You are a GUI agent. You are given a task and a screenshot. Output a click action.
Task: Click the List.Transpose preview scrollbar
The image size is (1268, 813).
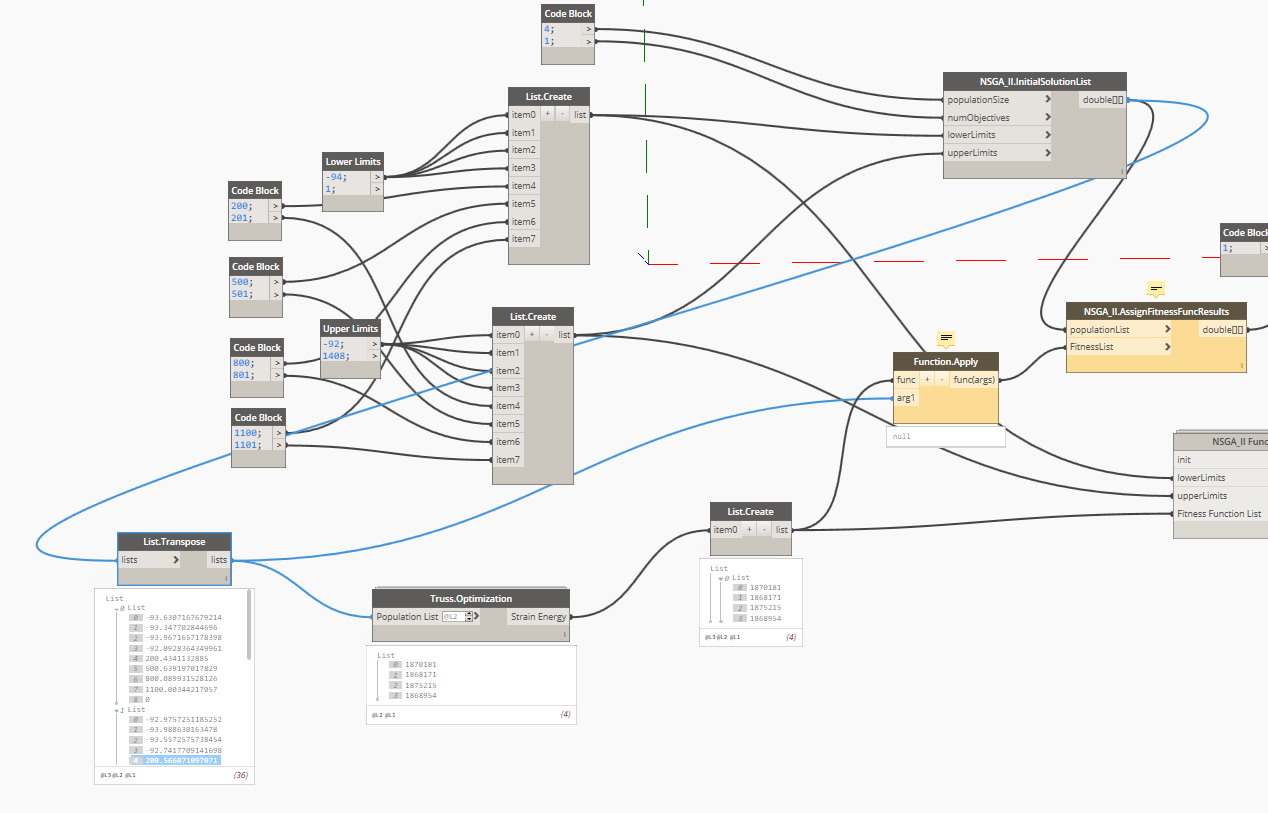coord(249,625)
